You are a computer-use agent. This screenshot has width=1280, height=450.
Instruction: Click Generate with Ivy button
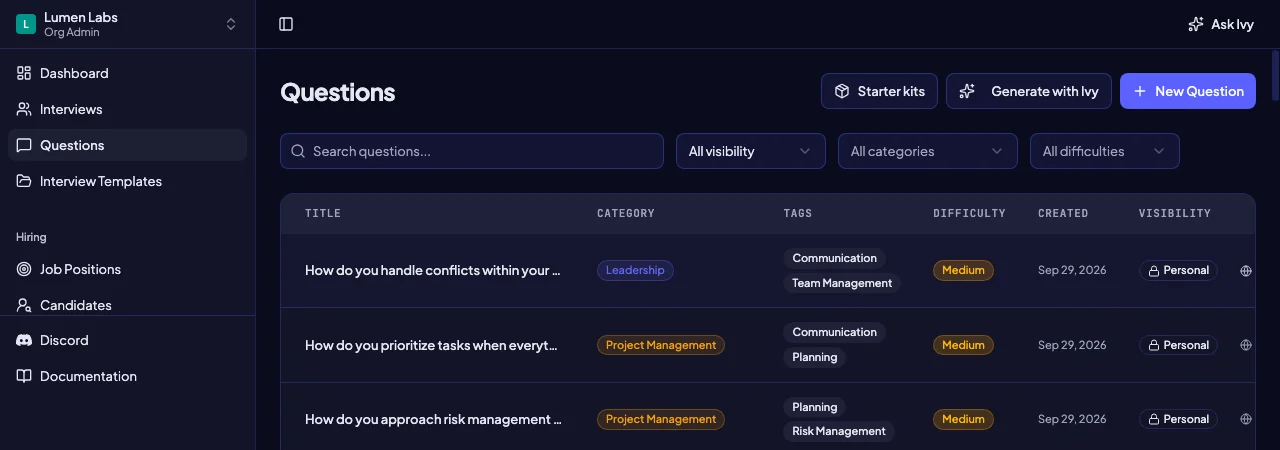1029,91
